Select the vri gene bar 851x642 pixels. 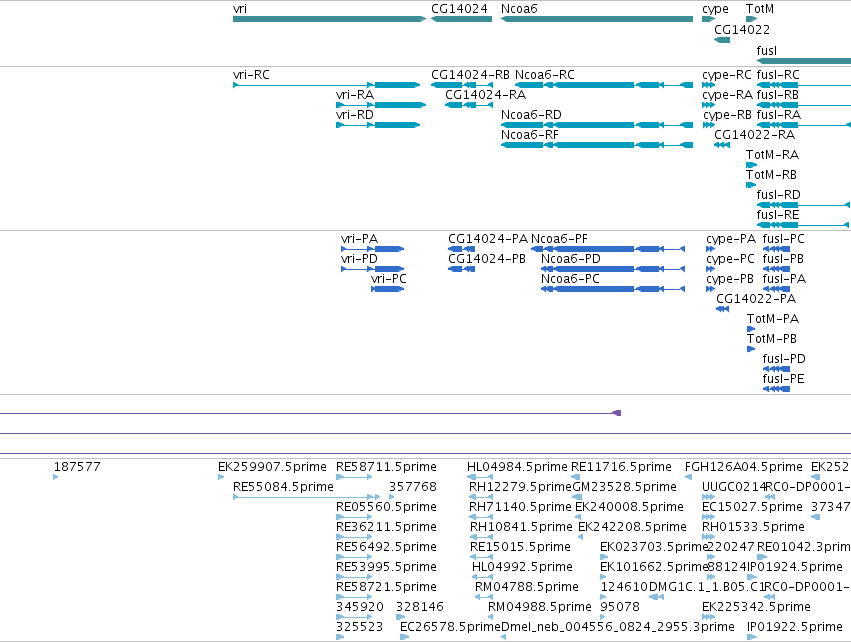[329, 19]
